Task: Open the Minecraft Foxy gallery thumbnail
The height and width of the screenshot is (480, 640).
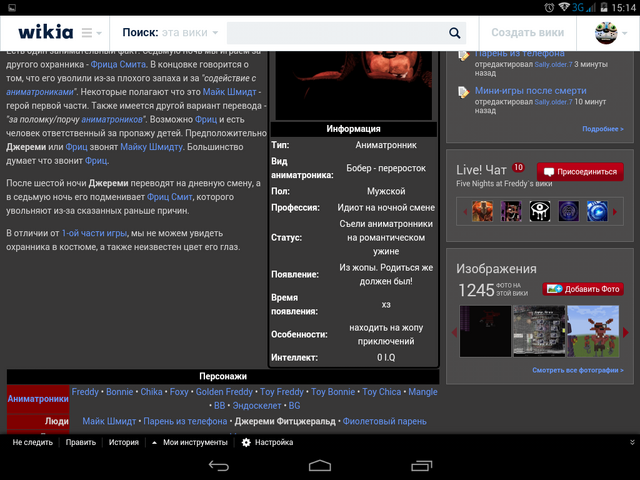Action: pyautogui.click(x=593, y=331)
